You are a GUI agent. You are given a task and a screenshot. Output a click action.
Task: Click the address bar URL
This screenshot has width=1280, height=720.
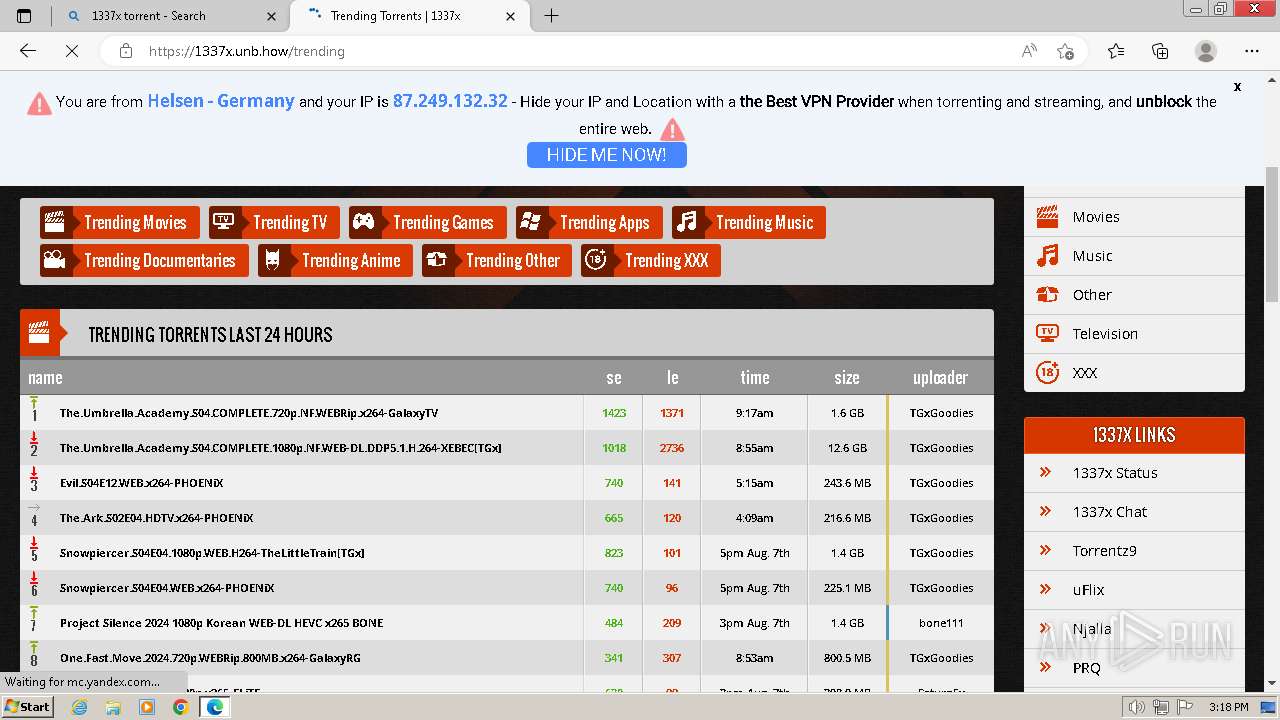(x=247, y=51)
